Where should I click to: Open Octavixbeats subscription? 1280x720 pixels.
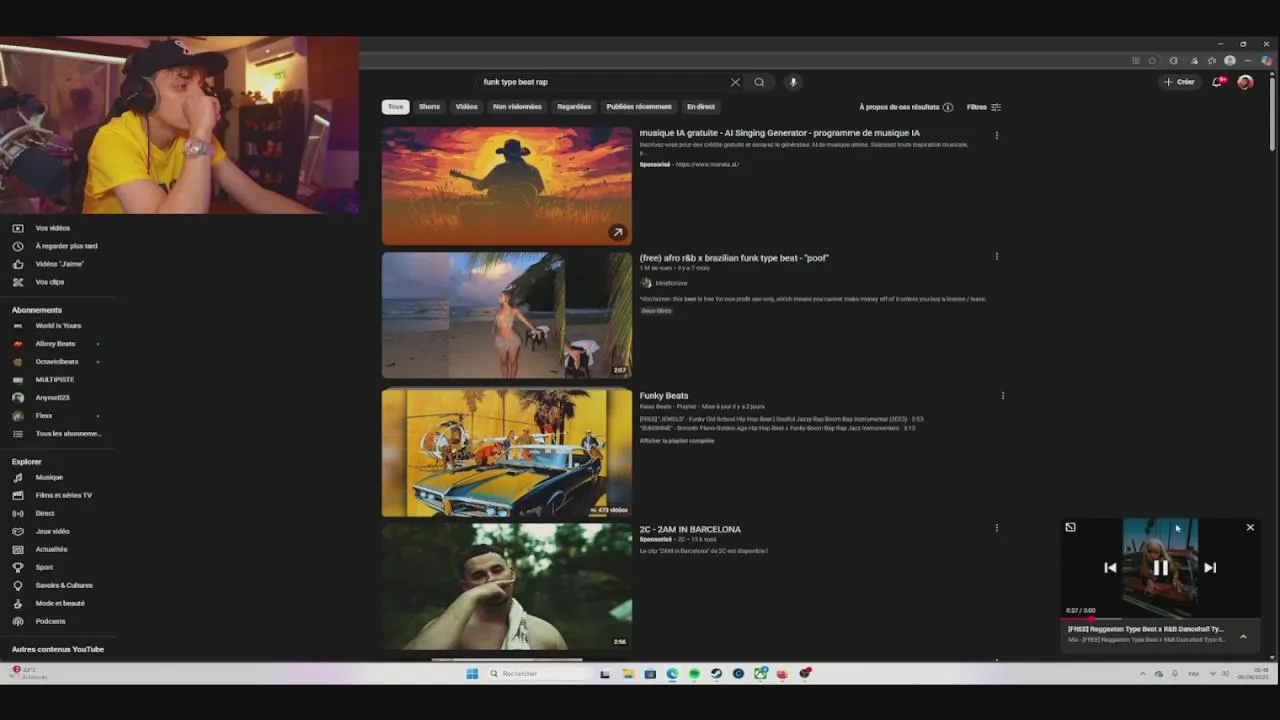pos(56,362)
